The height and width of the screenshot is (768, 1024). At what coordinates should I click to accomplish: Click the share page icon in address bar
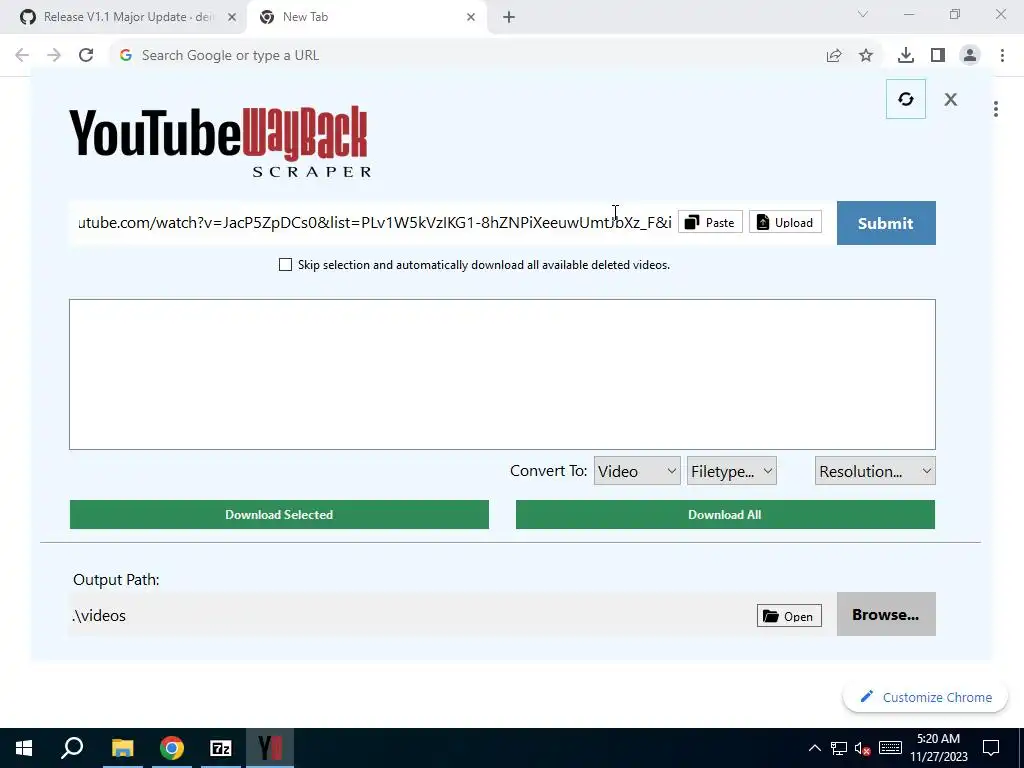pos(834,56)
